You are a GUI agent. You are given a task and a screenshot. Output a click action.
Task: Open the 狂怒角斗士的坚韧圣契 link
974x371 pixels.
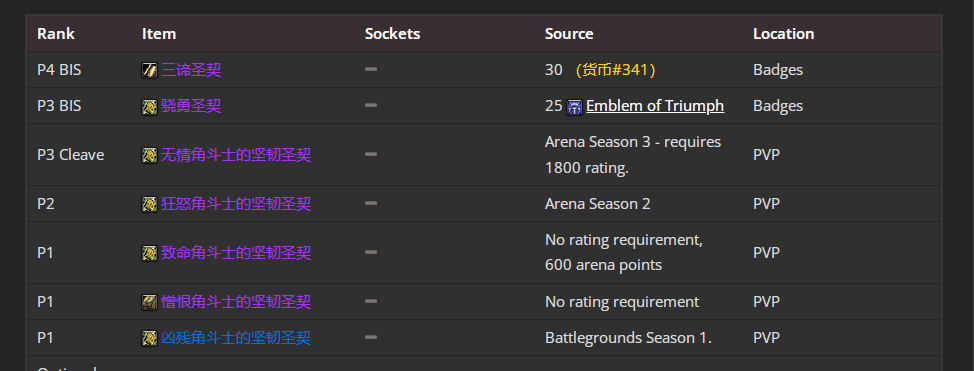coord(236,203)
